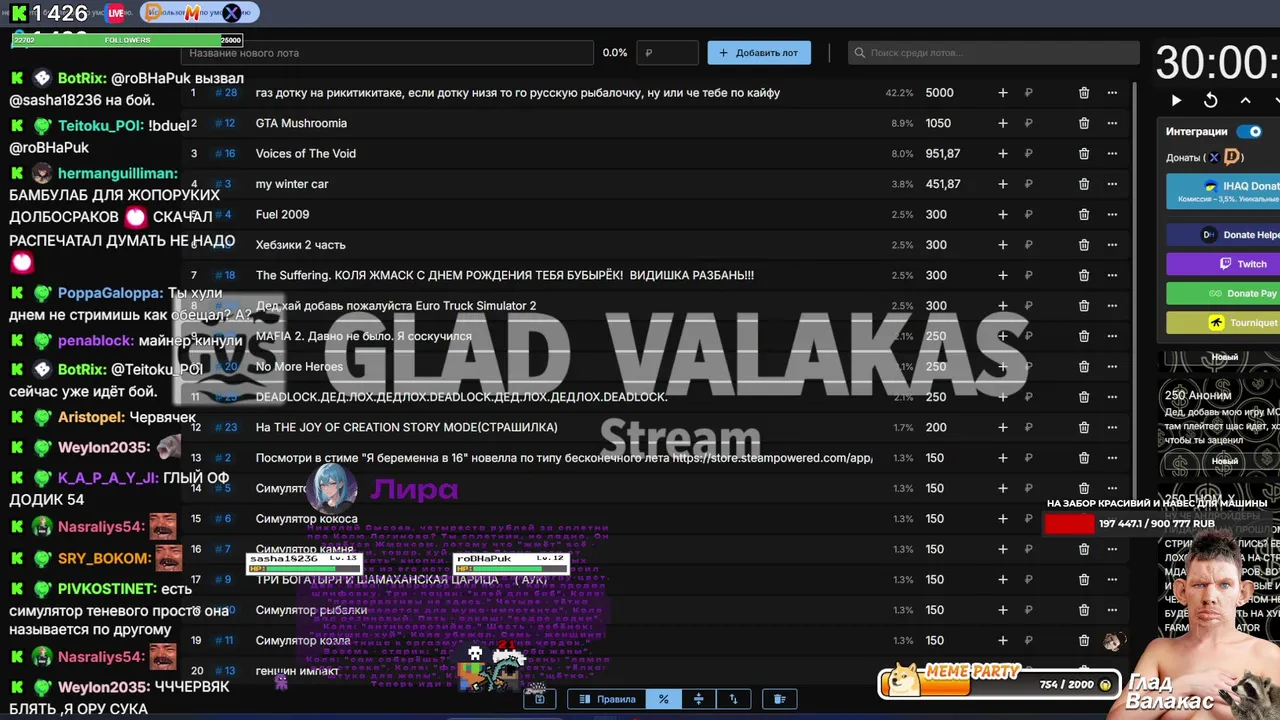
Task: Open more options for газ дотку lot
Action: (1112, 93)
